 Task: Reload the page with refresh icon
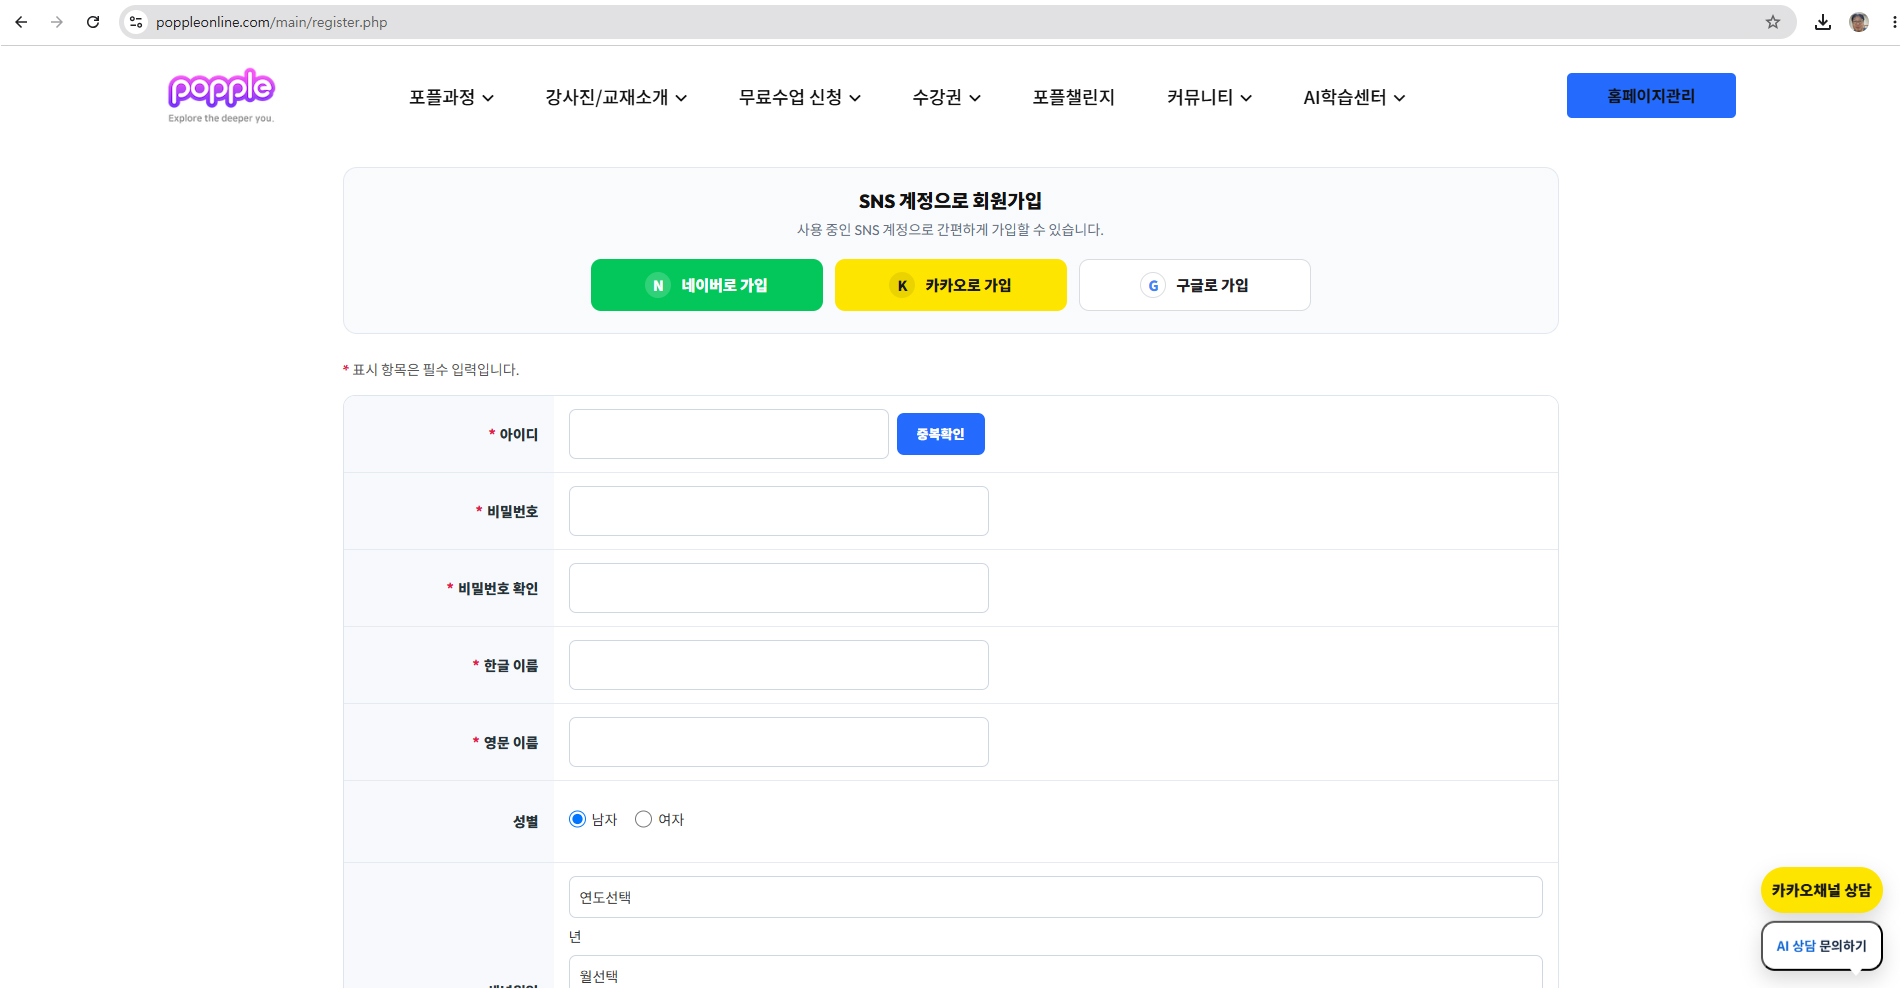point(93,22)
